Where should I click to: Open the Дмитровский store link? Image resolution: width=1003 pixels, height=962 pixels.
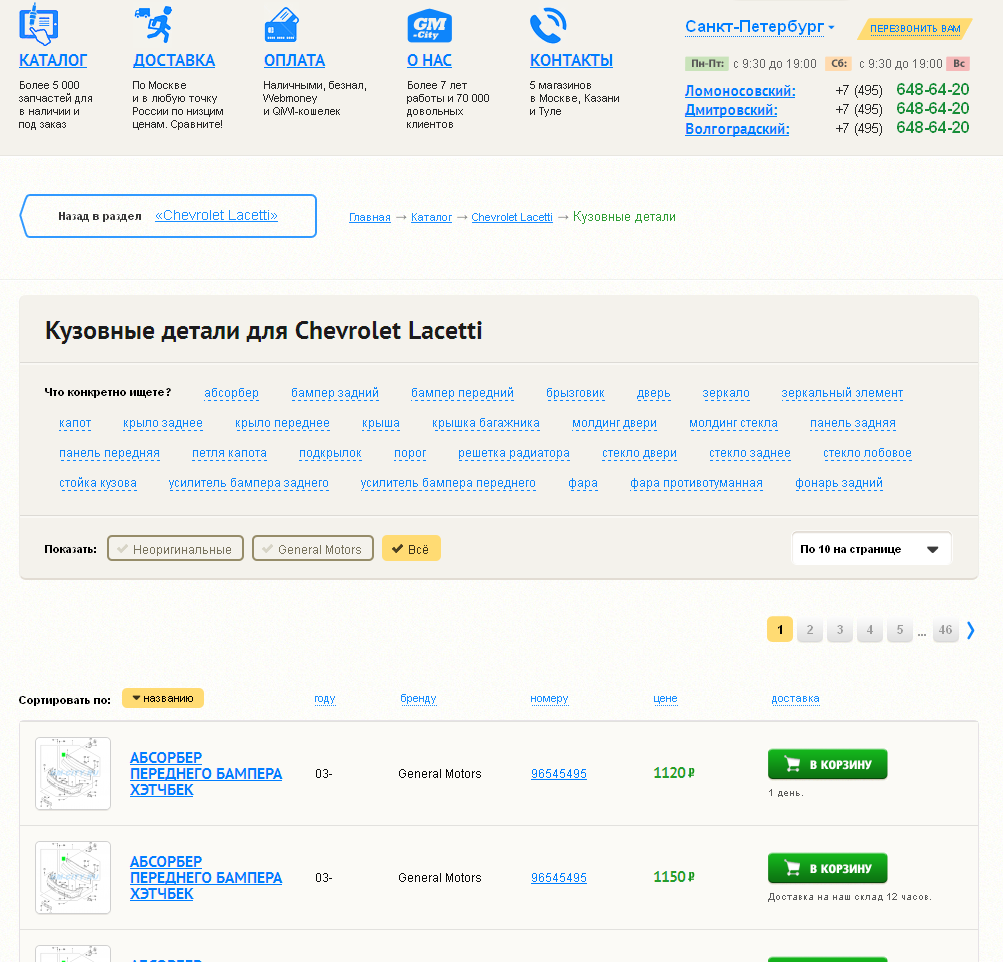[x=731, y=110]
